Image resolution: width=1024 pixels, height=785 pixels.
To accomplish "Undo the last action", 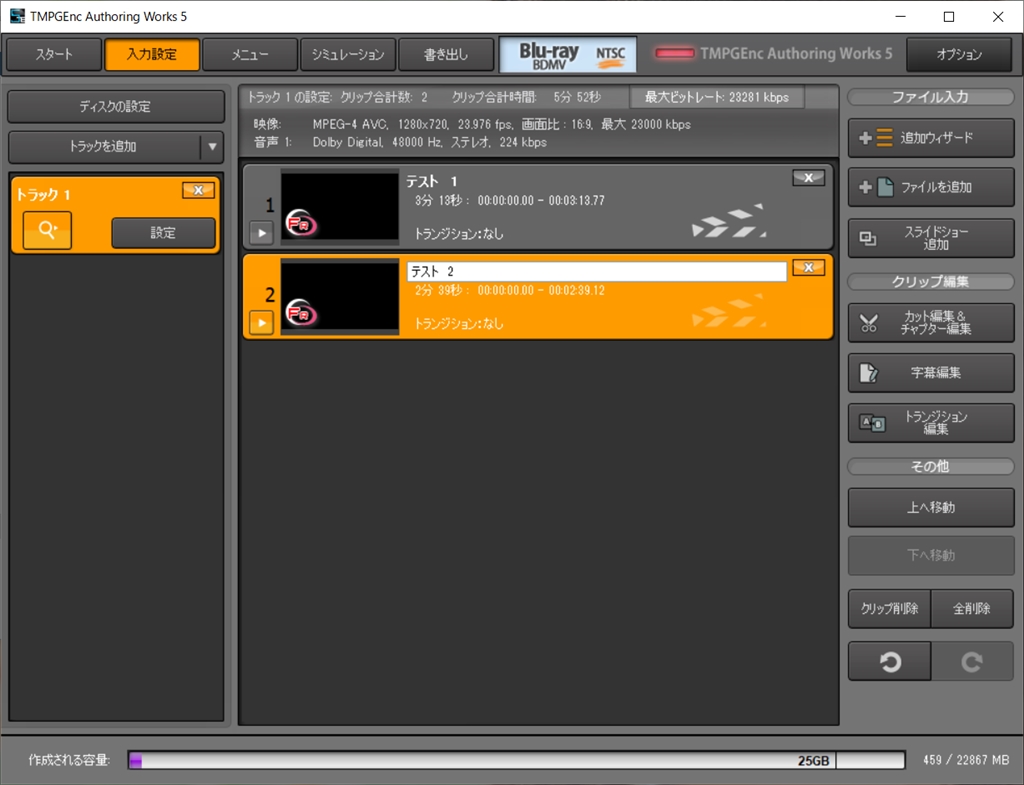I will coord(889,662).
